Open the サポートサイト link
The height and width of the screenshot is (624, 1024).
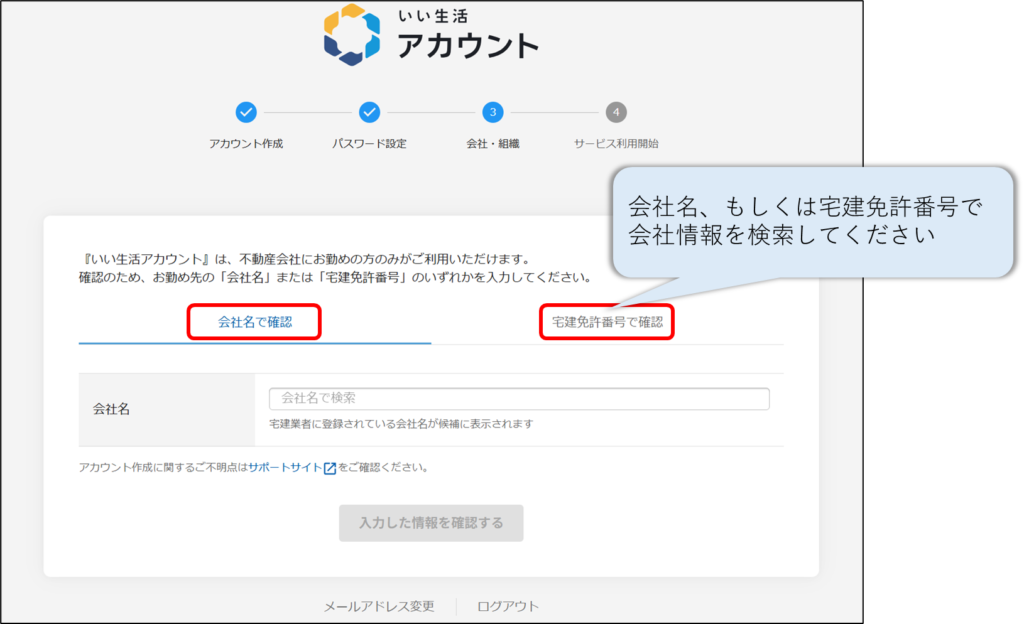pos(285,467)
